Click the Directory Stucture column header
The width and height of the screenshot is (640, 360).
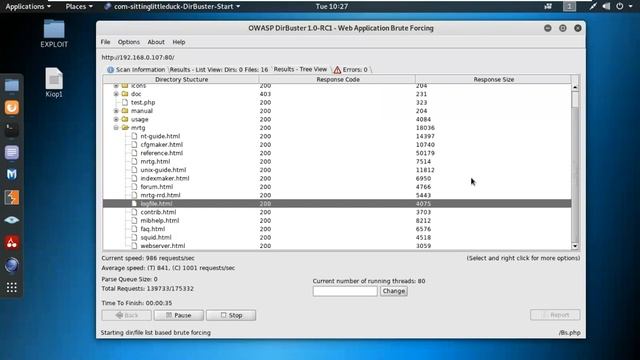[x=181, y=80]
